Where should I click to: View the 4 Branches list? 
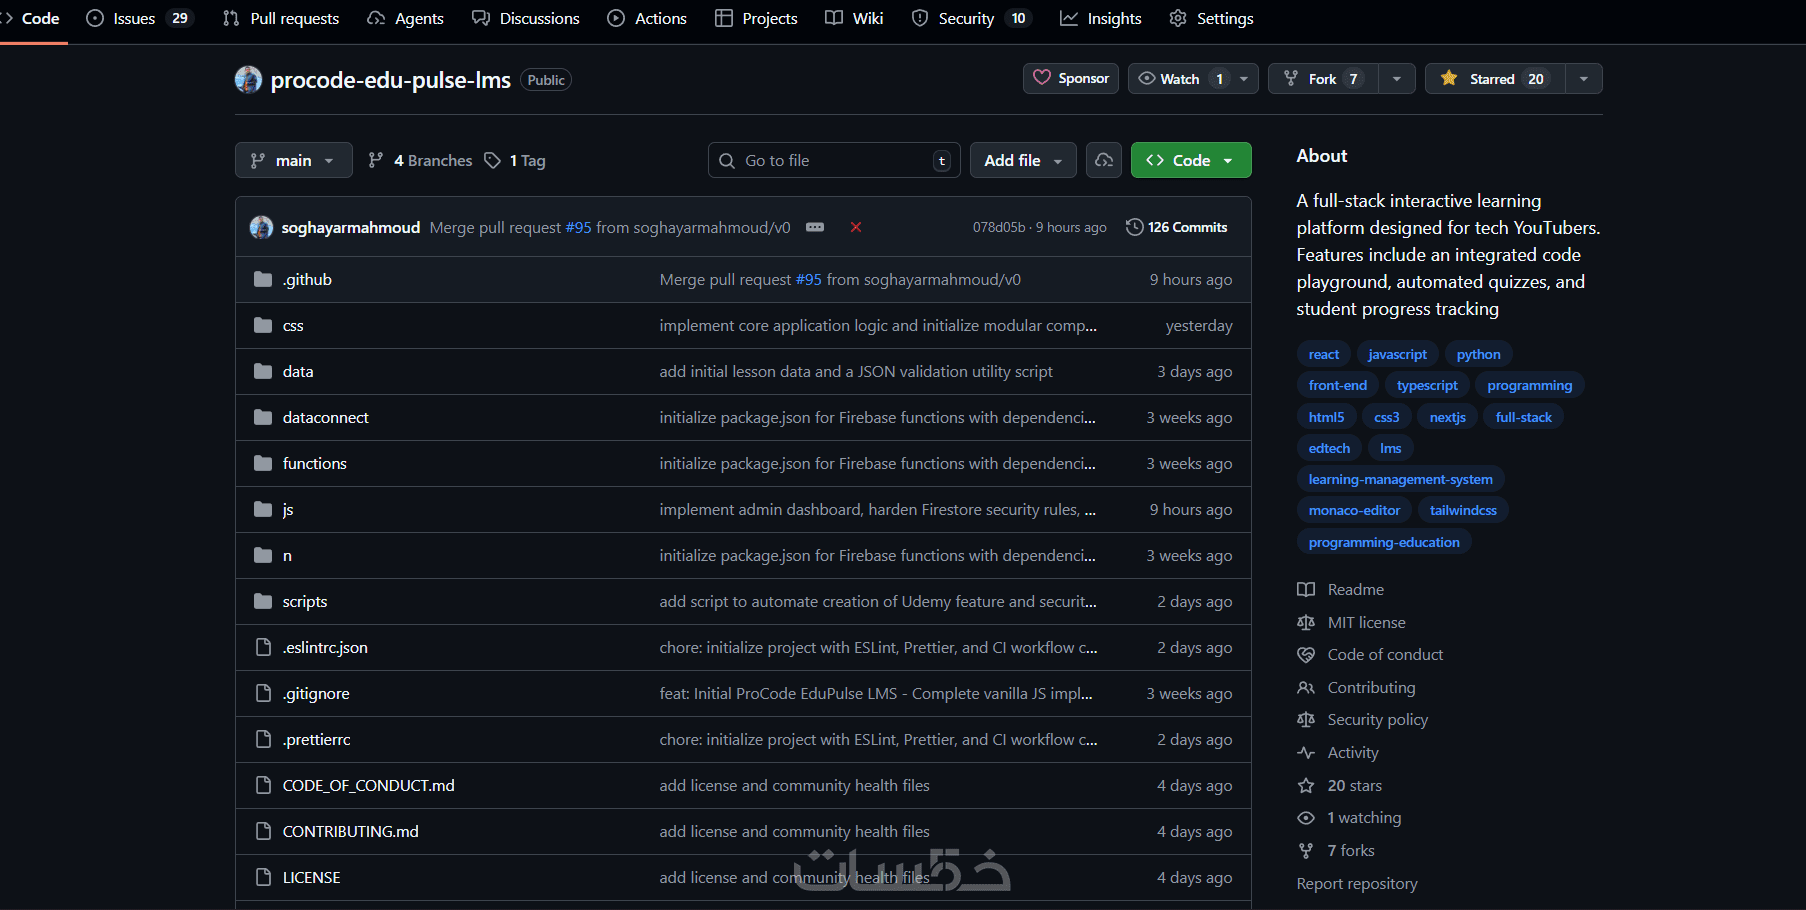[x=420, y=160]
